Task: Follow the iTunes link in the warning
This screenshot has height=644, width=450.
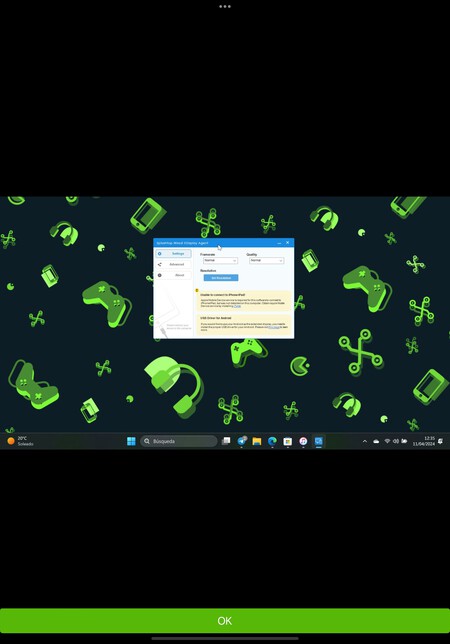Action: point(237,306)
